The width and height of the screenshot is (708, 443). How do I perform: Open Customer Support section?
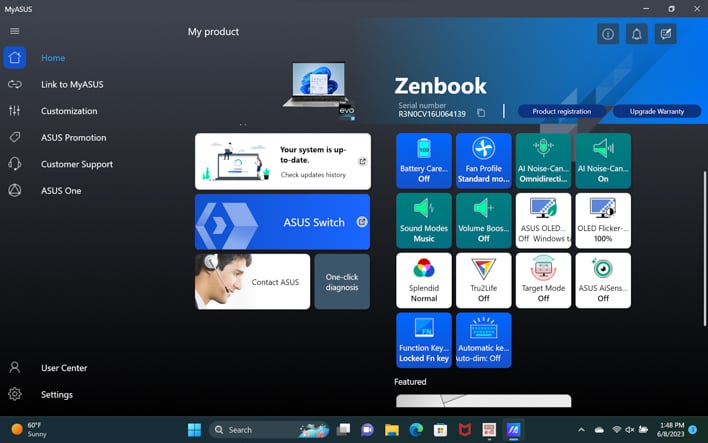point(77,164)
